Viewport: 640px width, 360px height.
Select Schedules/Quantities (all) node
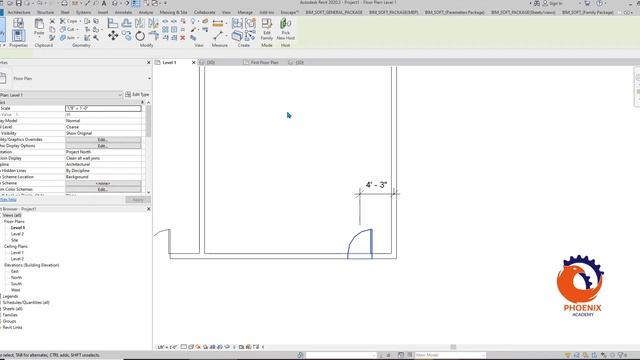point(26,302)
